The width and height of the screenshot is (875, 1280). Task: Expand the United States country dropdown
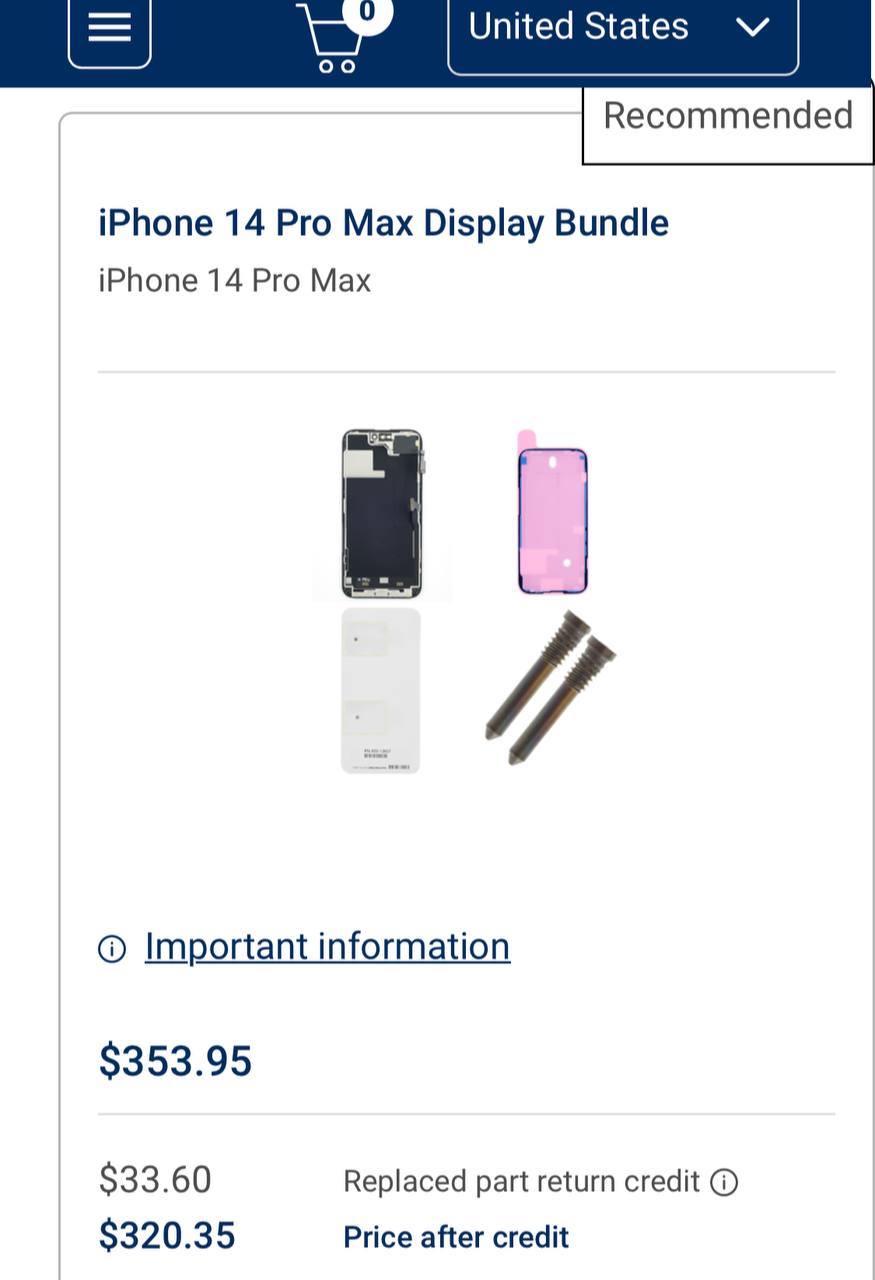tap(623, 30)
